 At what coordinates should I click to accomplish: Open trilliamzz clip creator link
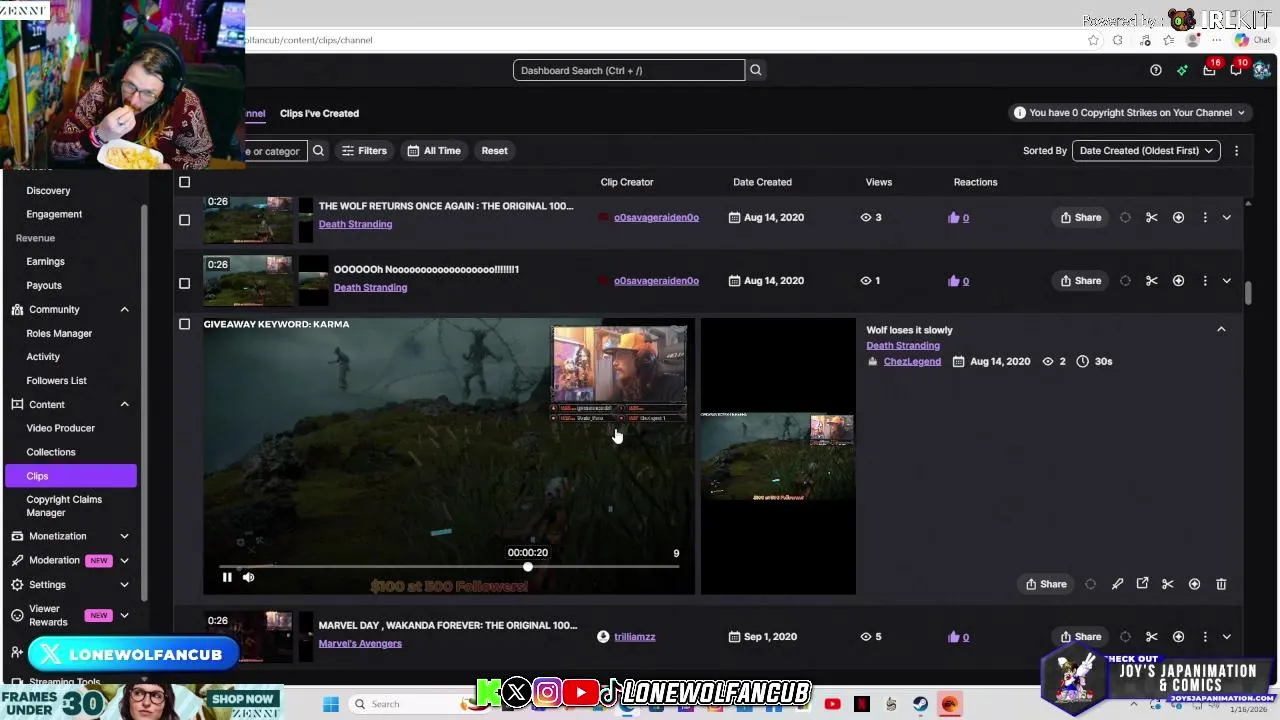(x=635, y=637)
